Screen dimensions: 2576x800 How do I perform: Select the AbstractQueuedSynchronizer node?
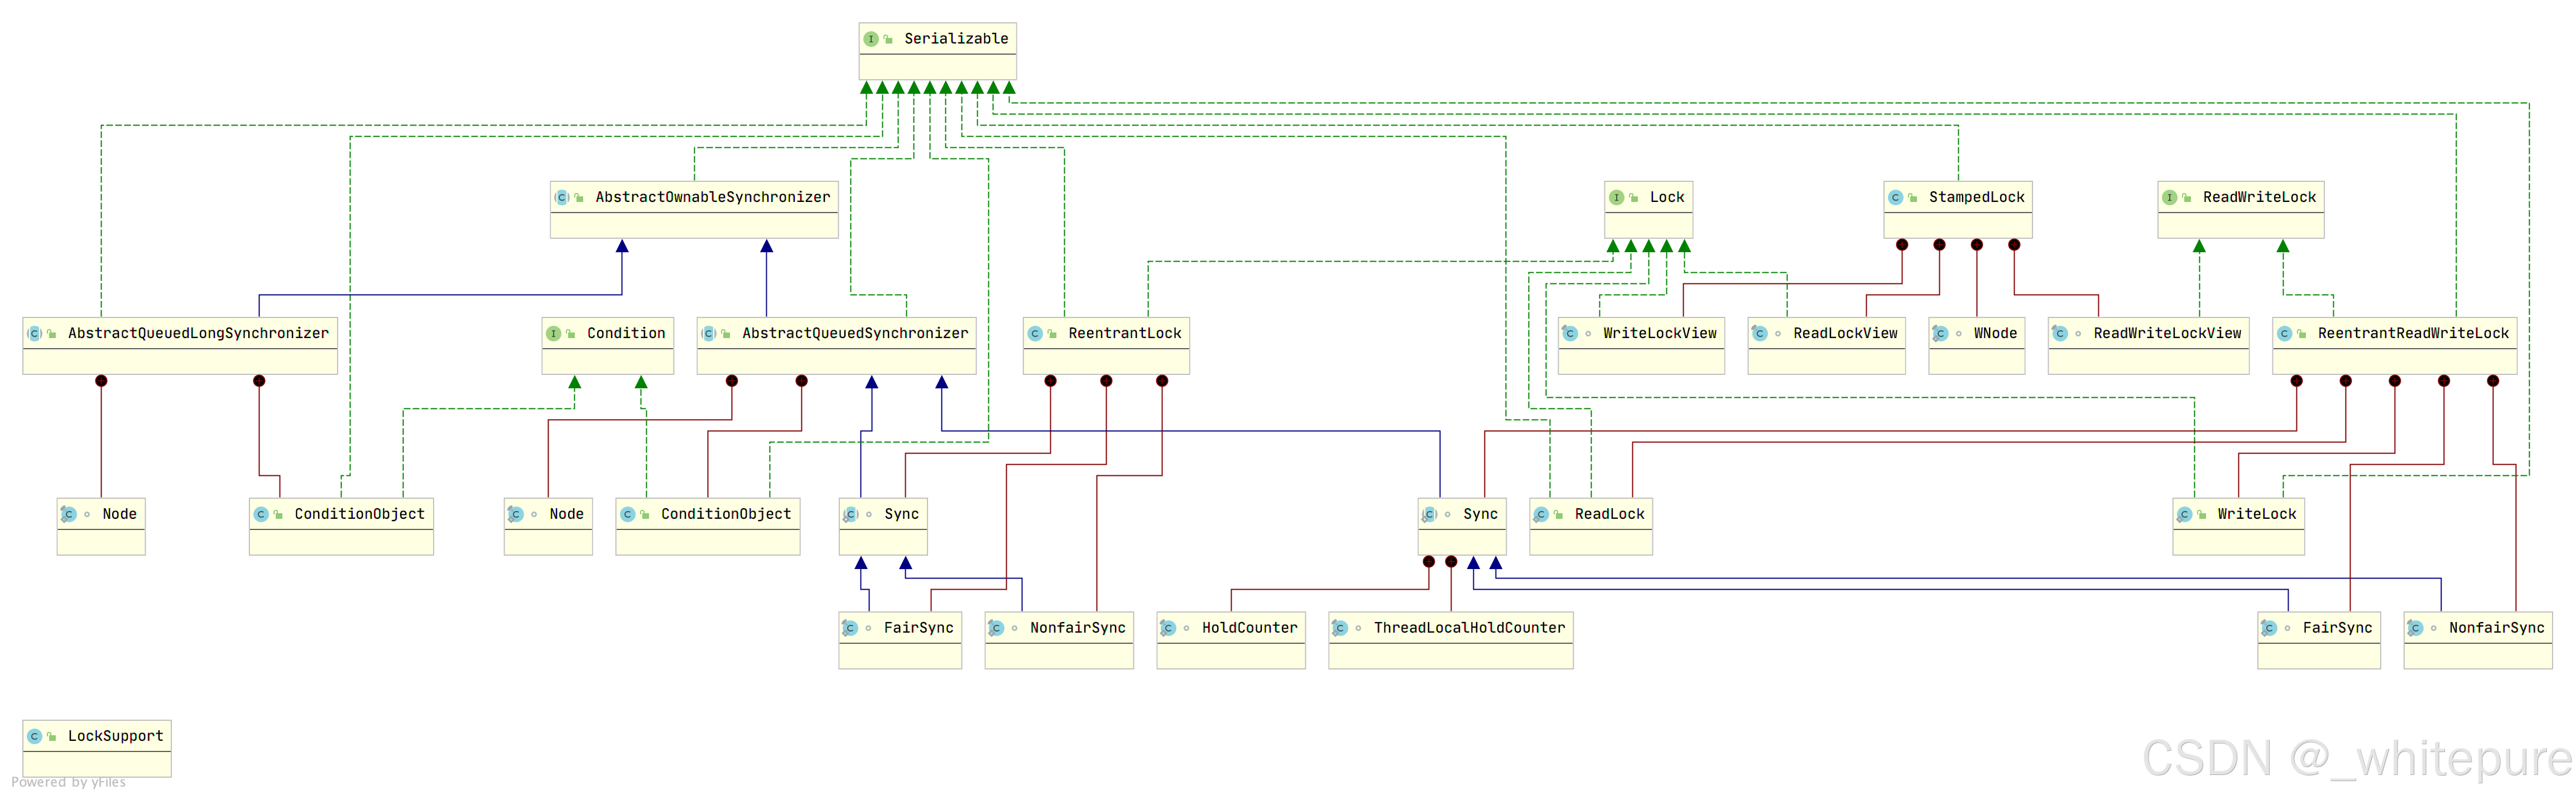[855, 334]
